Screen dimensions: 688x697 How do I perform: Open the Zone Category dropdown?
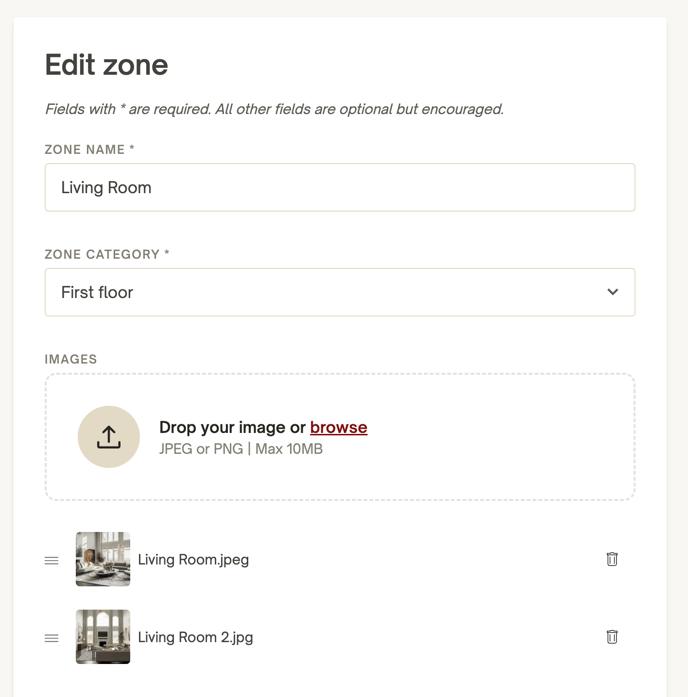pos(340,292)
